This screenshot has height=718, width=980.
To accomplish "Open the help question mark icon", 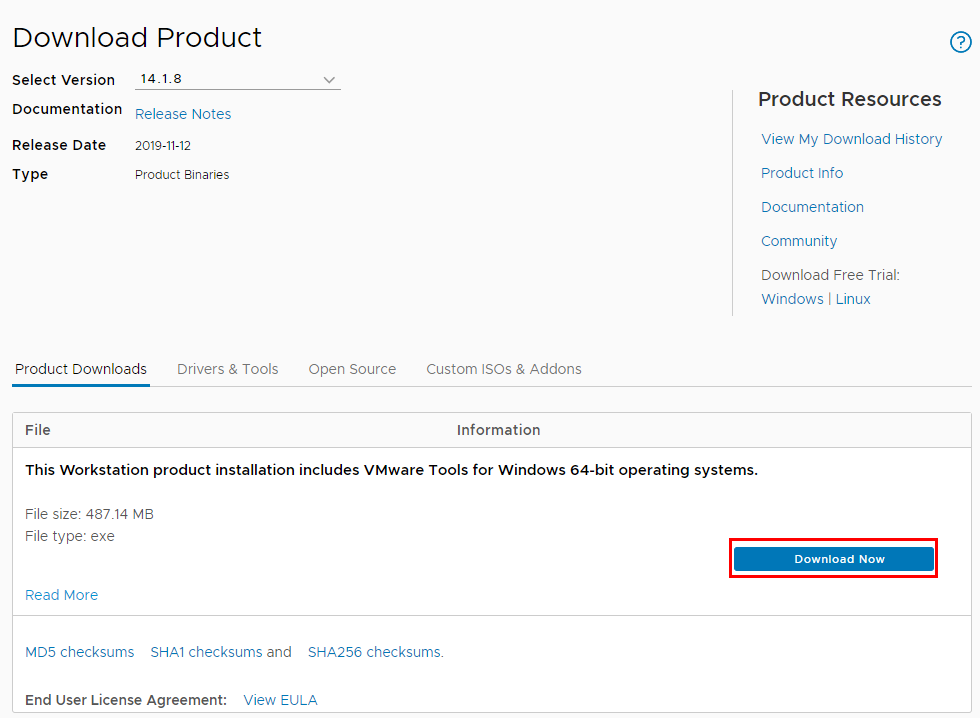I will 960,42.
